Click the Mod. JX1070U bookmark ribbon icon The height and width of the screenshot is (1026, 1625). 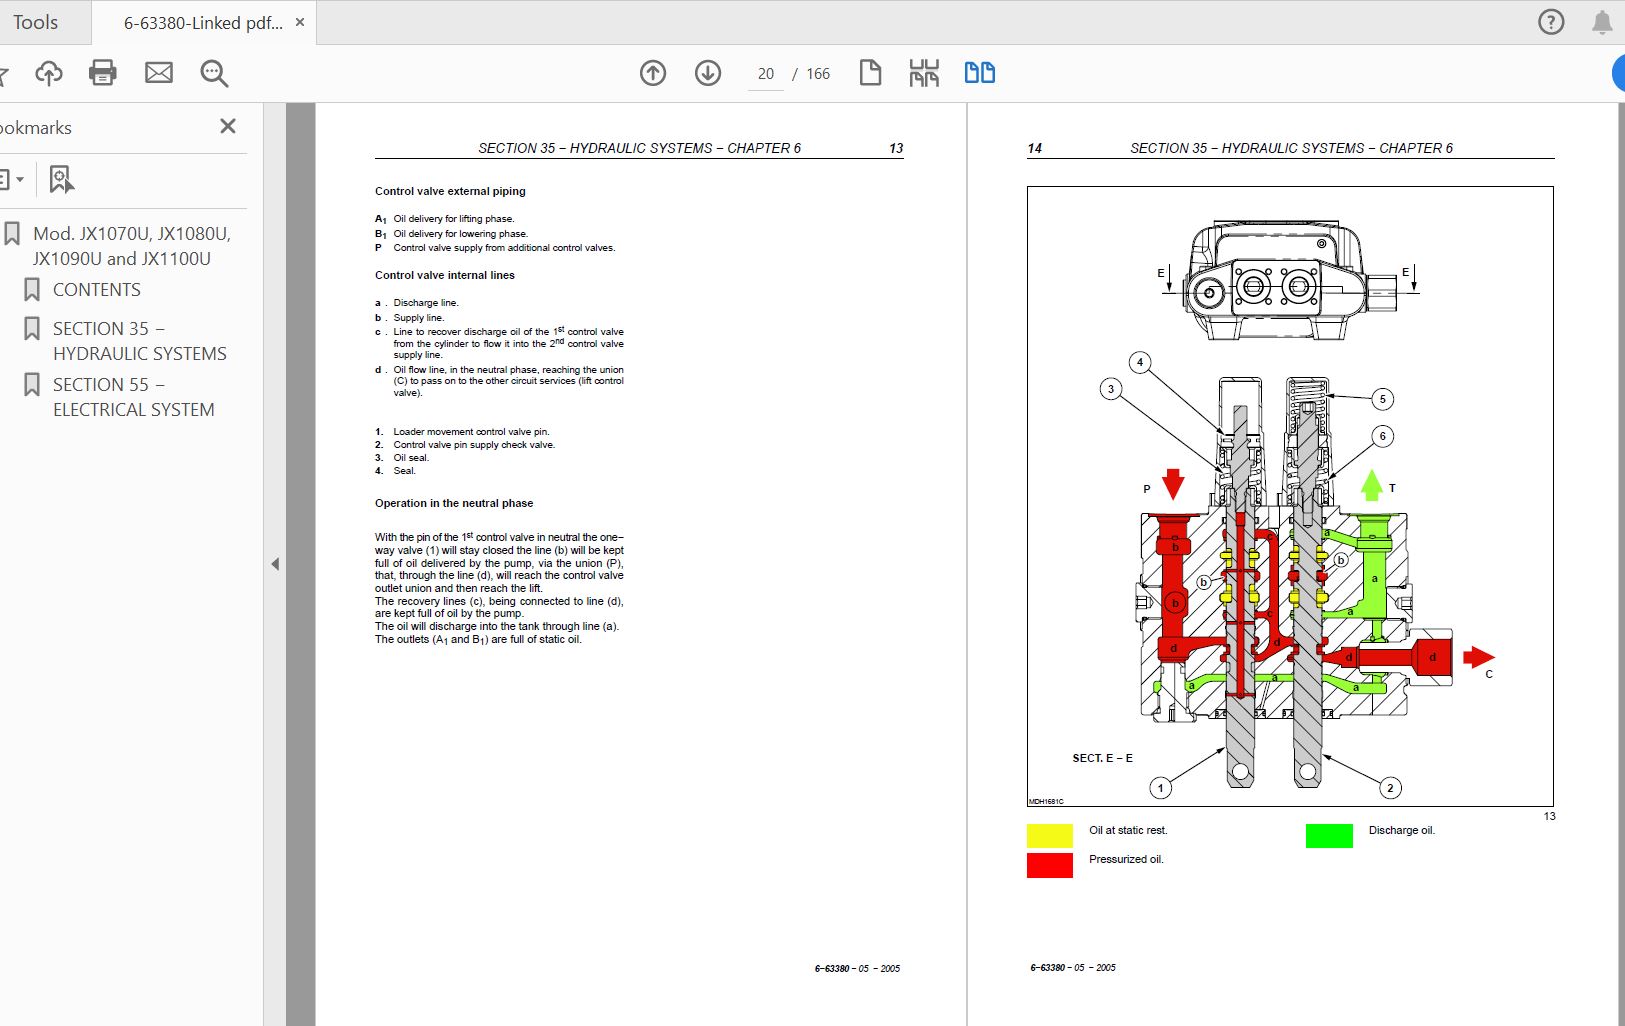coord(12,234)
